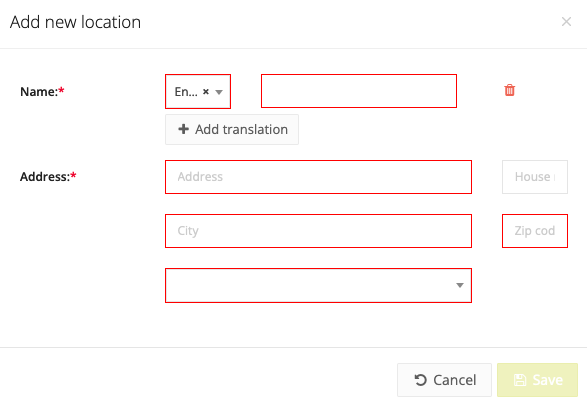Screen dimensions: 587x408
Task: Click the arrow on the empty address dropdown
Action: [x=460, y=286]
